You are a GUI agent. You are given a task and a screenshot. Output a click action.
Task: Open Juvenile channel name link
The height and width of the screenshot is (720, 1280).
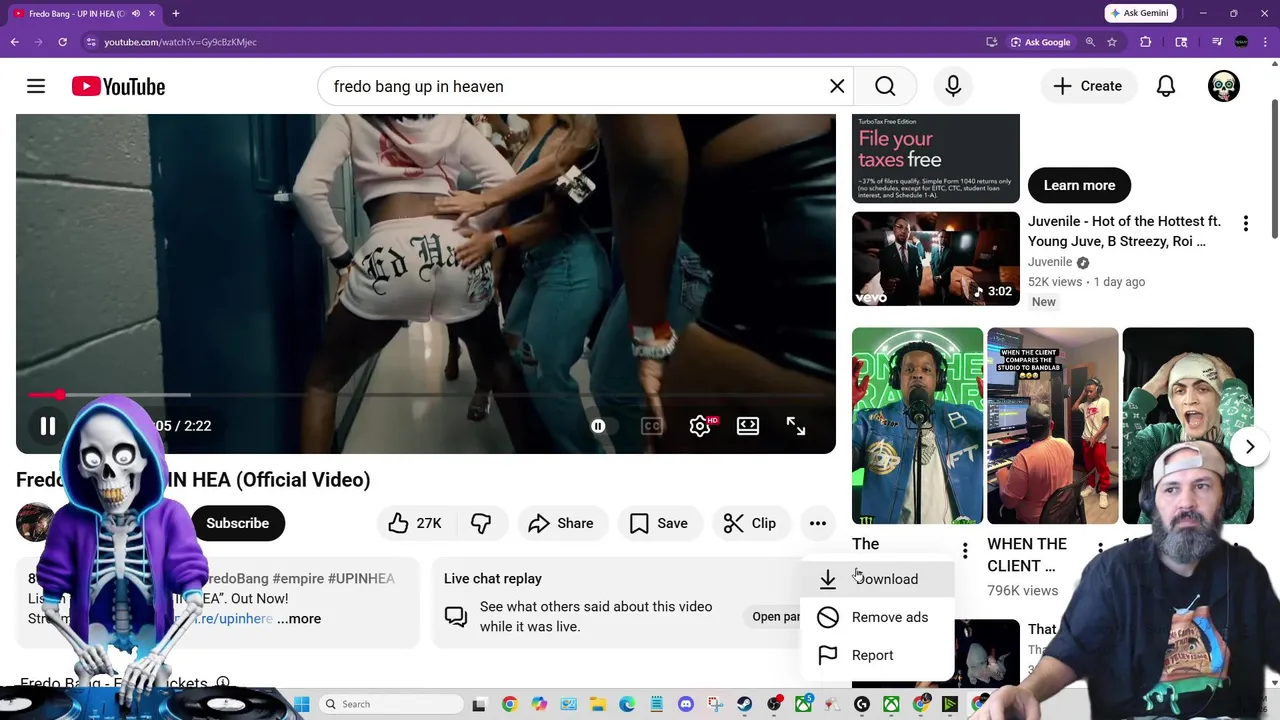[1050, 262]
